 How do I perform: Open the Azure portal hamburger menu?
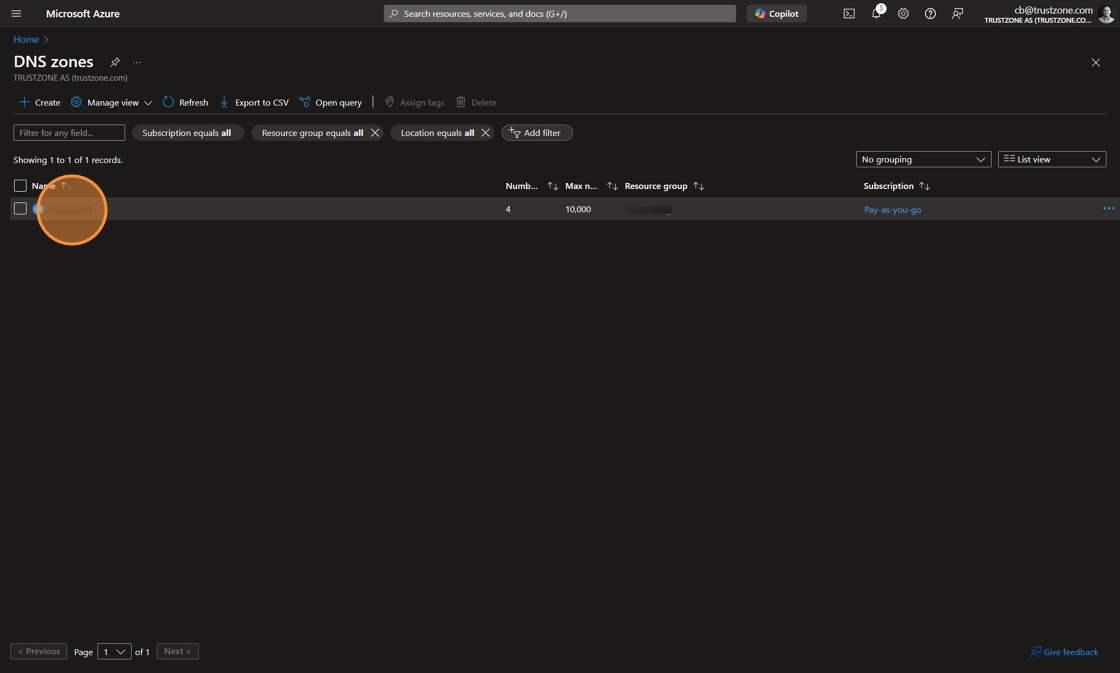[x=16, y=14]
